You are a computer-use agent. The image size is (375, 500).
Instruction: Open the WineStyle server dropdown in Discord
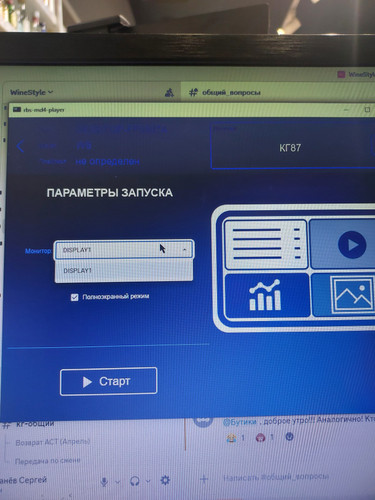coord(31,92)
